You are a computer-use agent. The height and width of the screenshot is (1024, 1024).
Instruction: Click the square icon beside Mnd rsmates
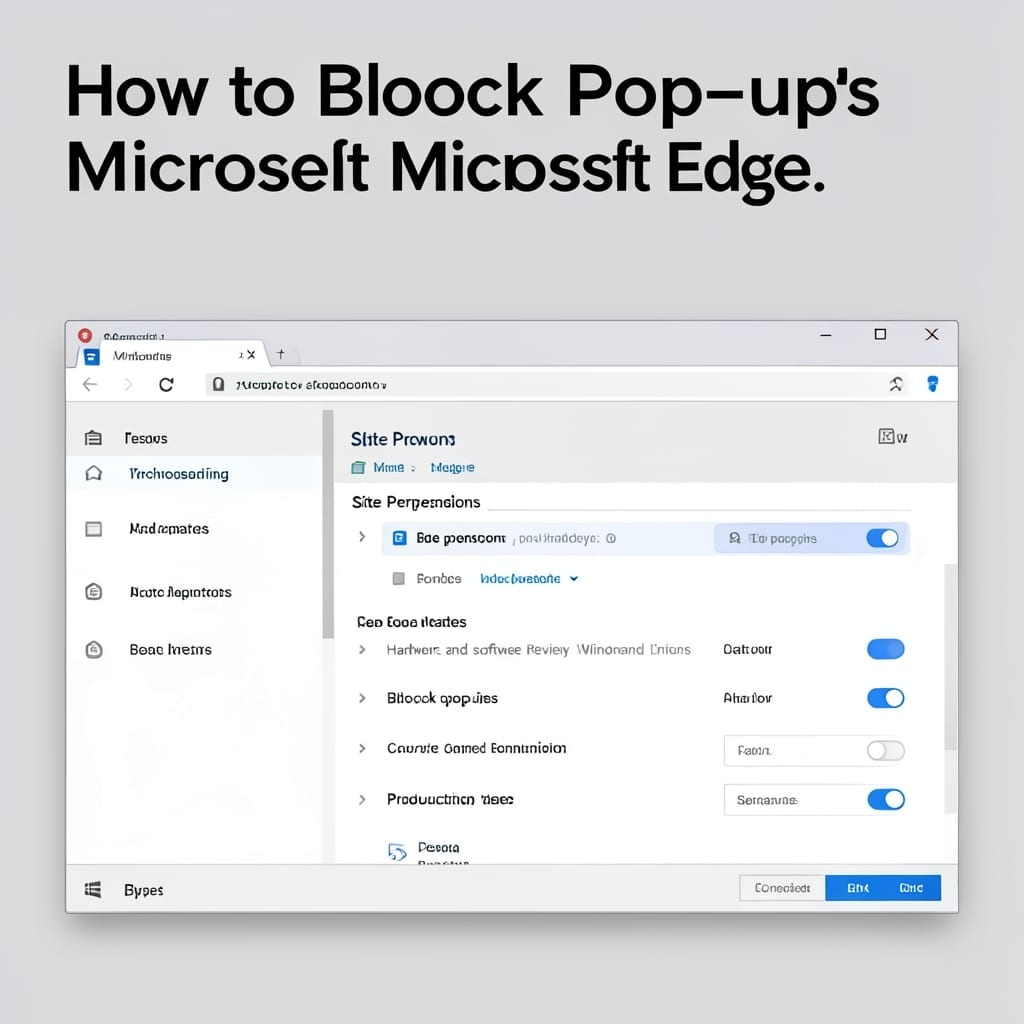click(94, 528)
